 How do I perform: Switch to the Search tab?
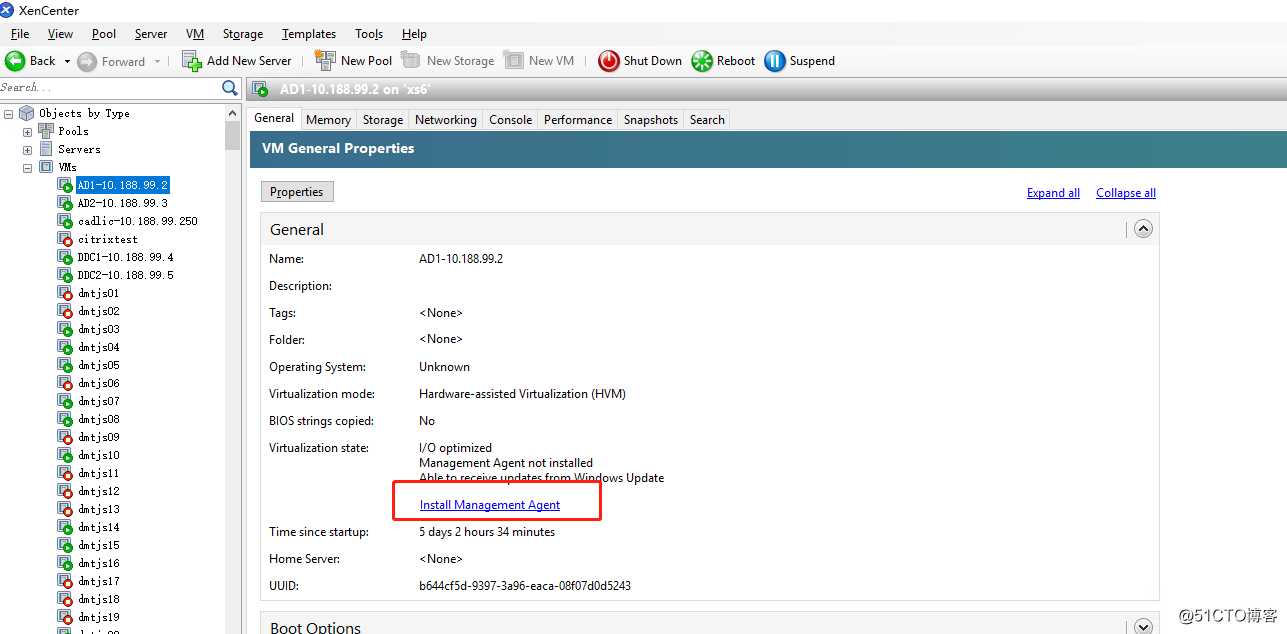click(707, 120)
